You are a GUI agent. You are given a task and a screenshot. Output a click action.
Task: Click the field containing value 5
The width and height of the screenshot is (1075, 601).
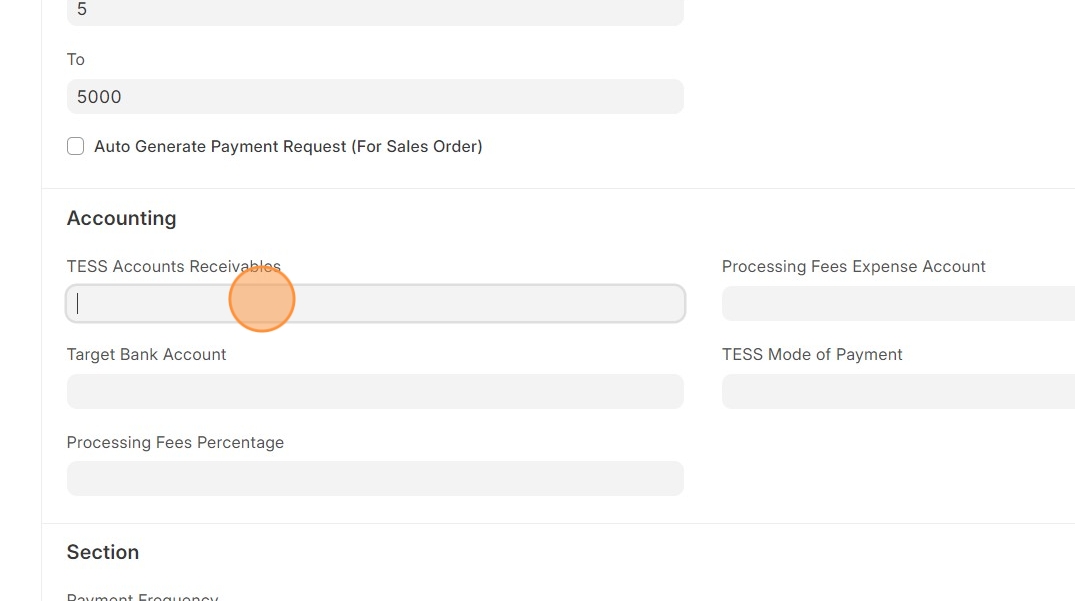[375, 11]
